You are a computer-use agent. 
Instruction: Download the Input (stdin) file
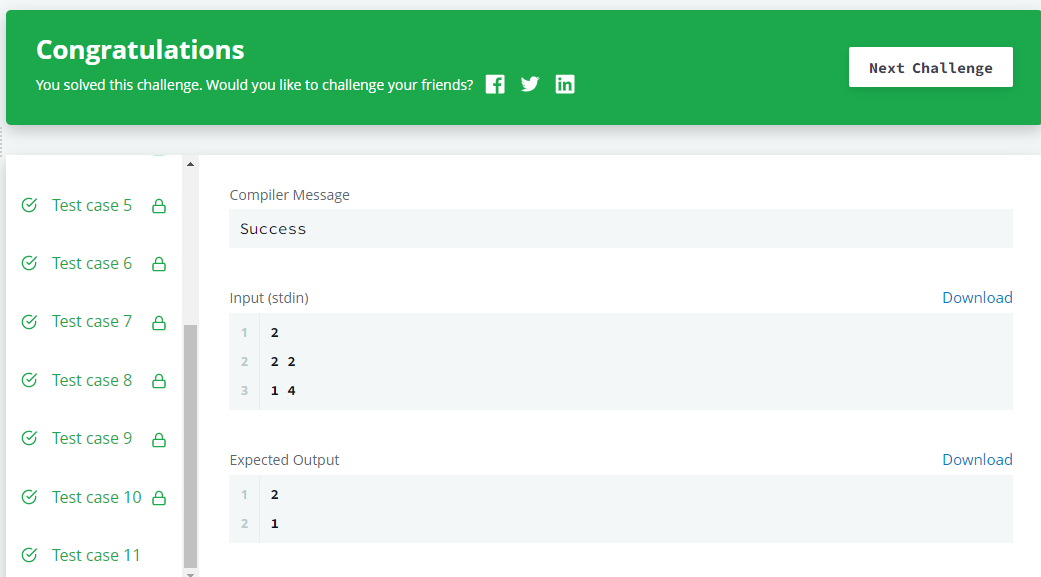(977, 297)
